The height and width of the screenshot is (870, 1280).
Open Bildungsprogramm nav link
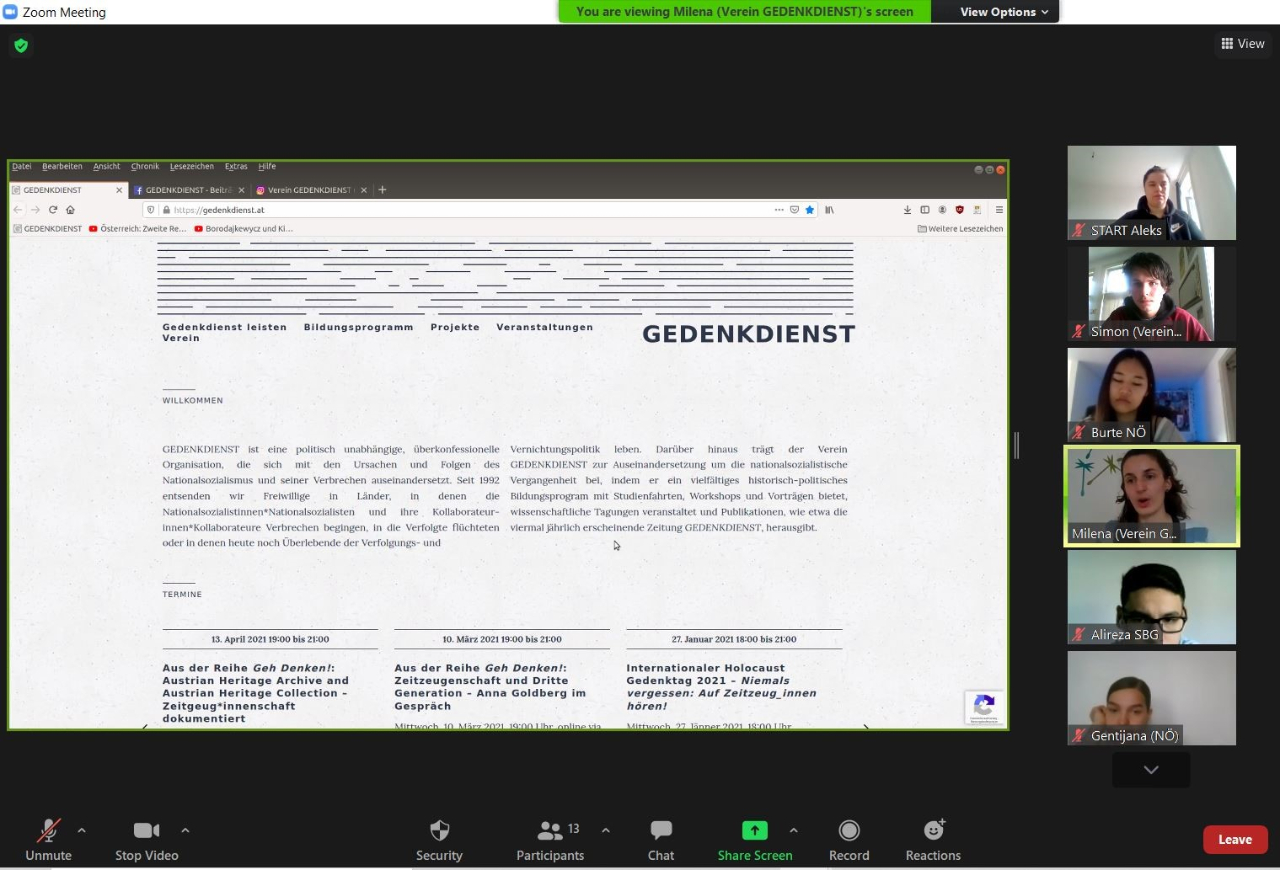click(x=359, y=327)
